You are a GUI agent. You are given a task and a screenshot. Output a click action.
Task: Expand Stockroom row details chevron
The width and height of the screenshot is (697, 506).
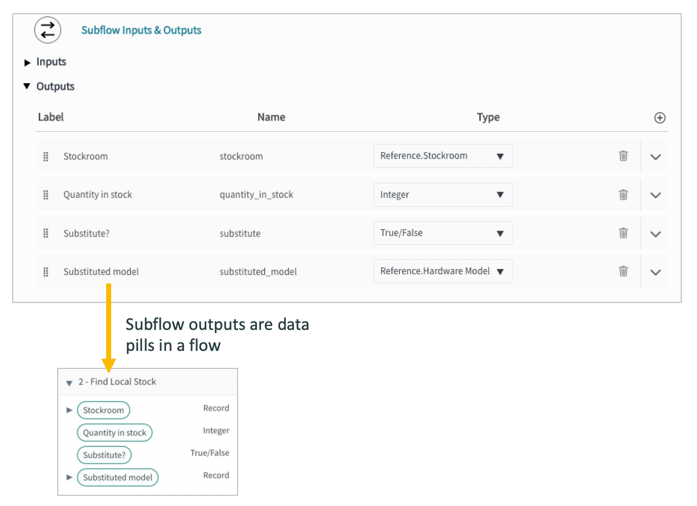tap(655, 157)
